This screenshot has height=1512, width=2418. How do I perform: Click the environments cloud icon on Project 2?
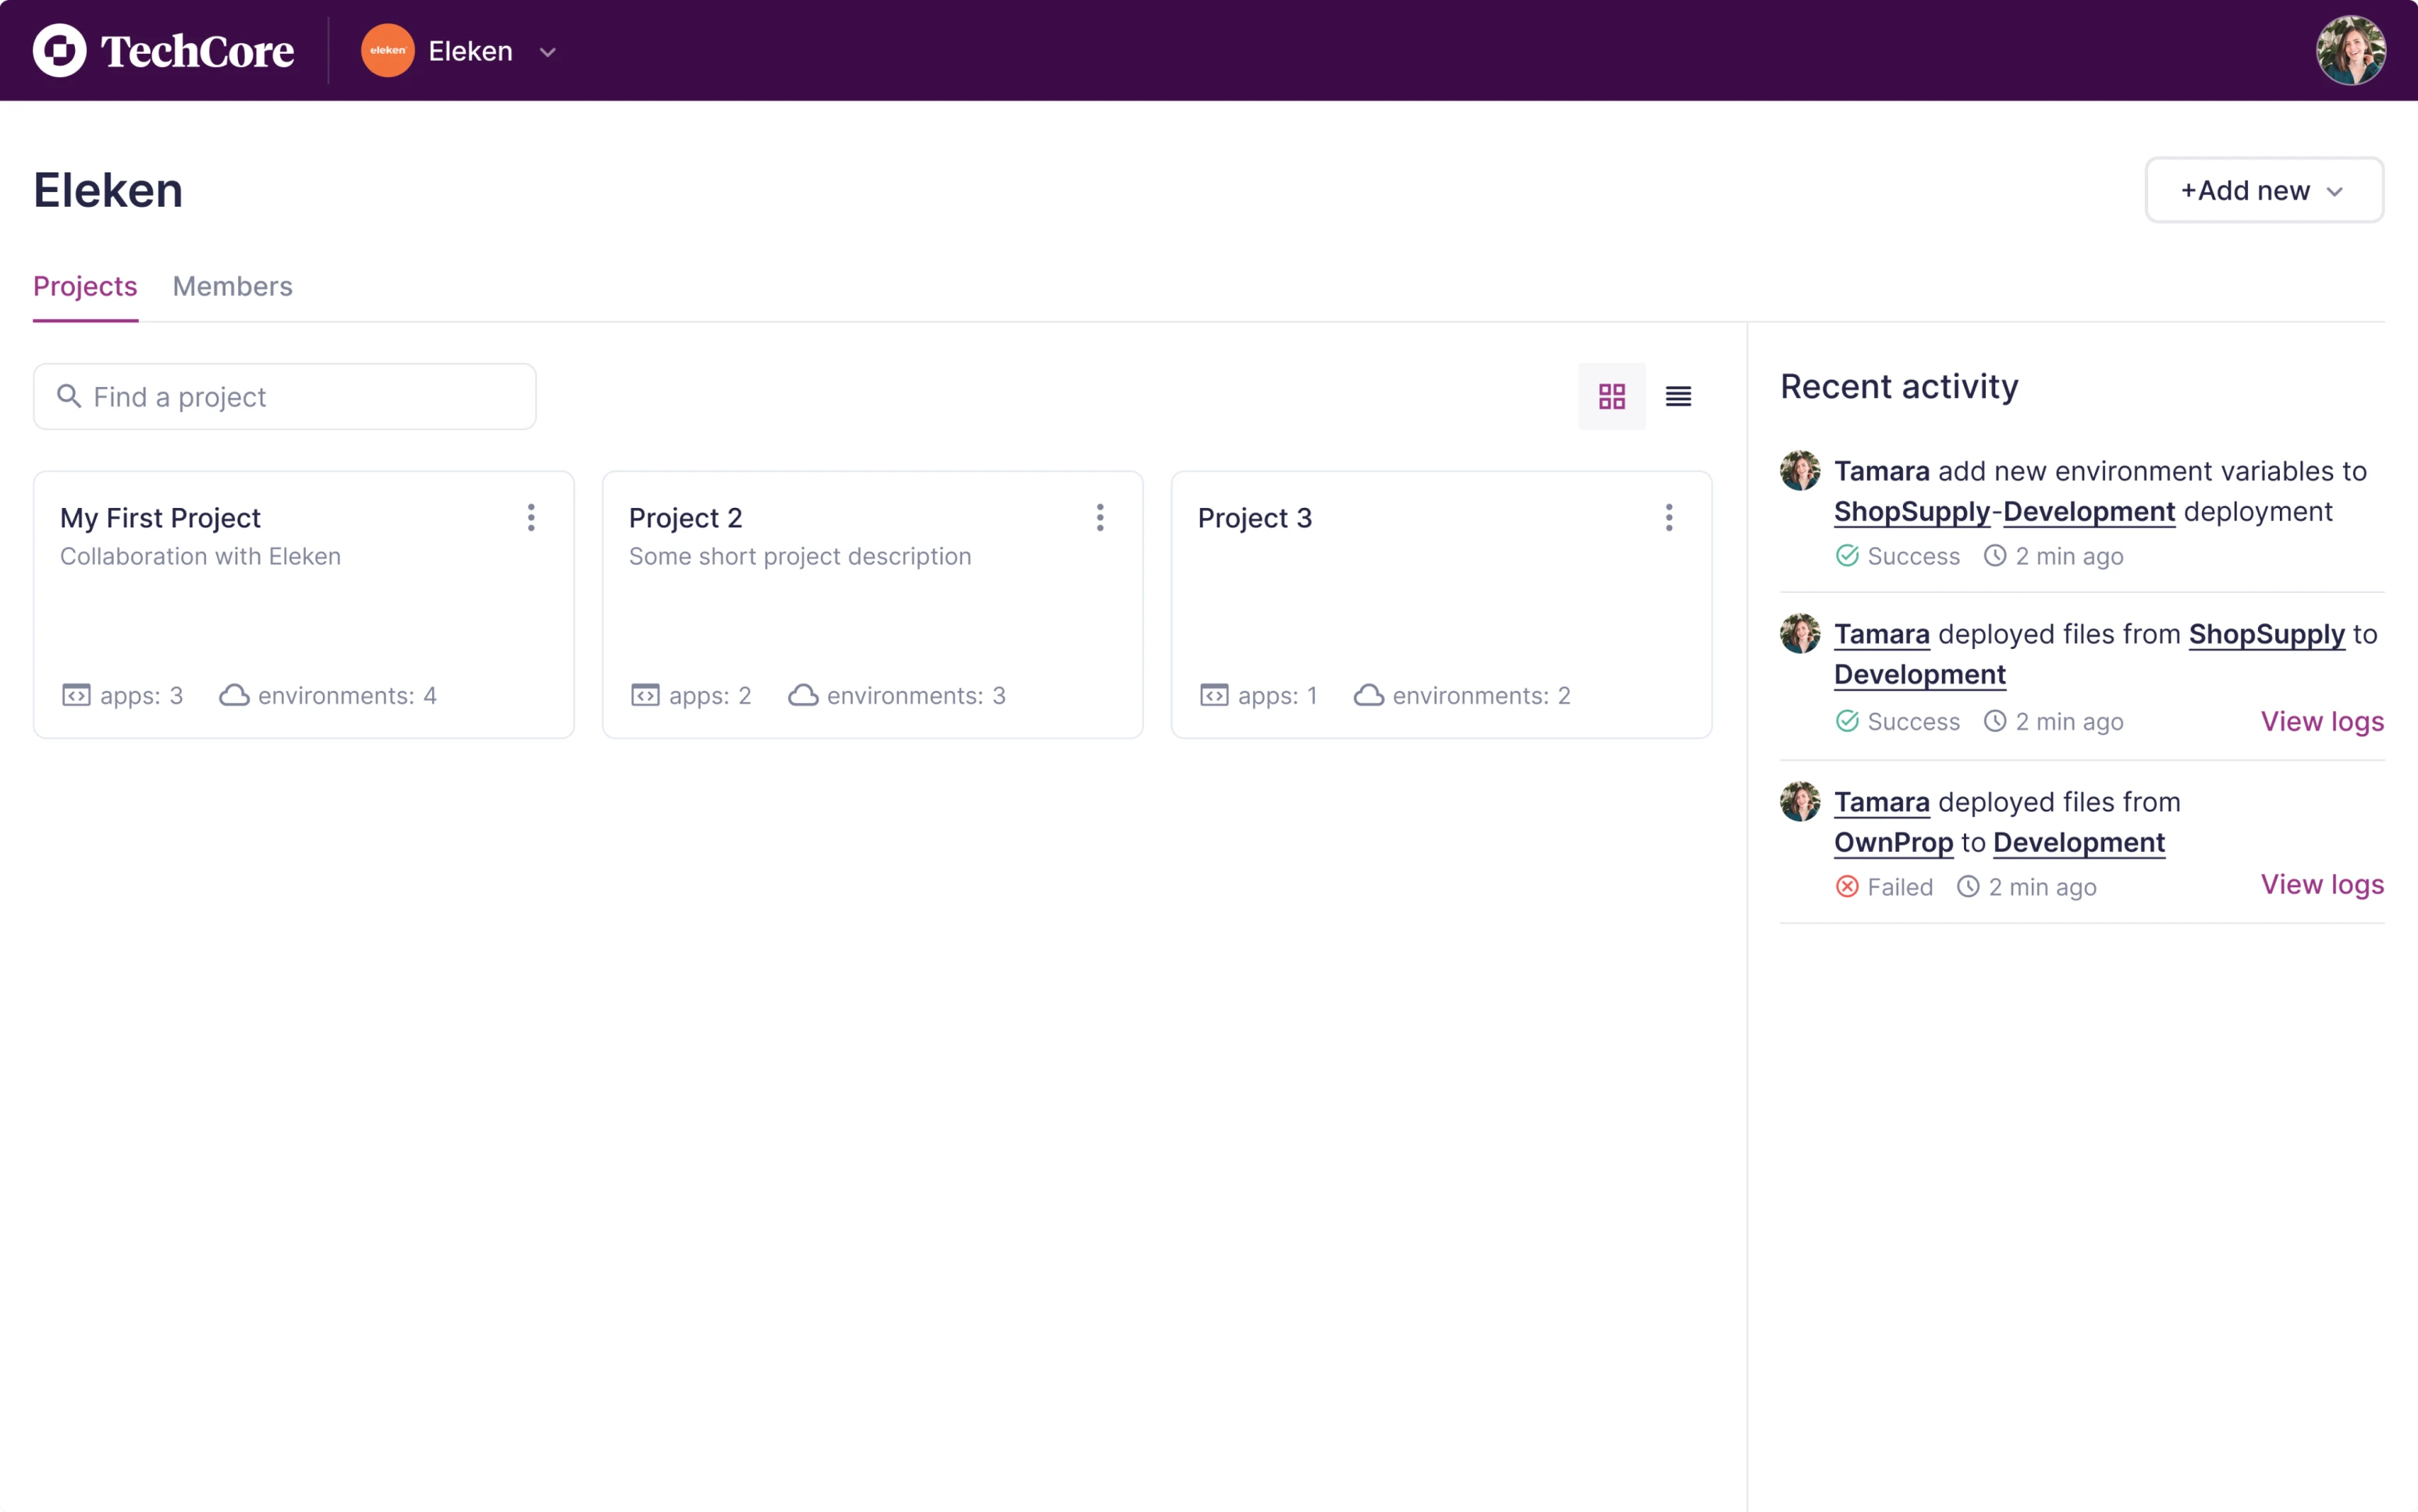coord(802,695)
